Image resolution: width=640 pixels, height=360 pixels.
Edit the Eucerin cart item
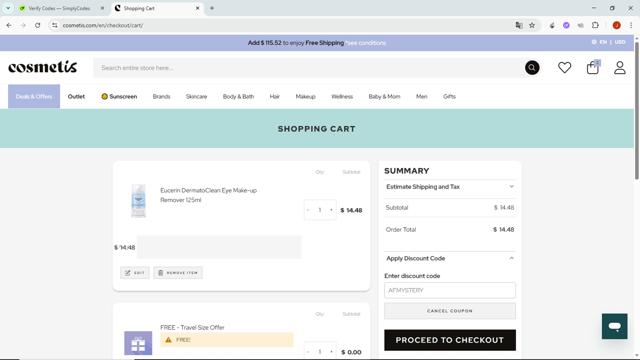click(x=135, y=273)
